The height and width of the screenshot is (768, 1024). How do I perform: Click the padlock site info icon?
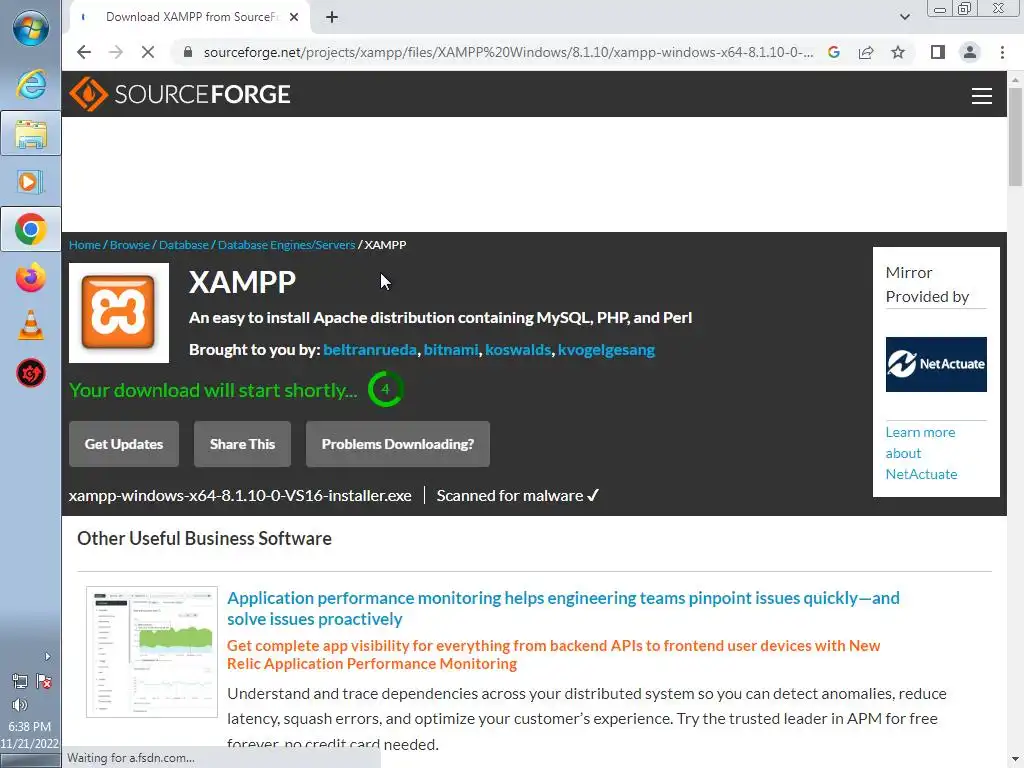point(187,52)
